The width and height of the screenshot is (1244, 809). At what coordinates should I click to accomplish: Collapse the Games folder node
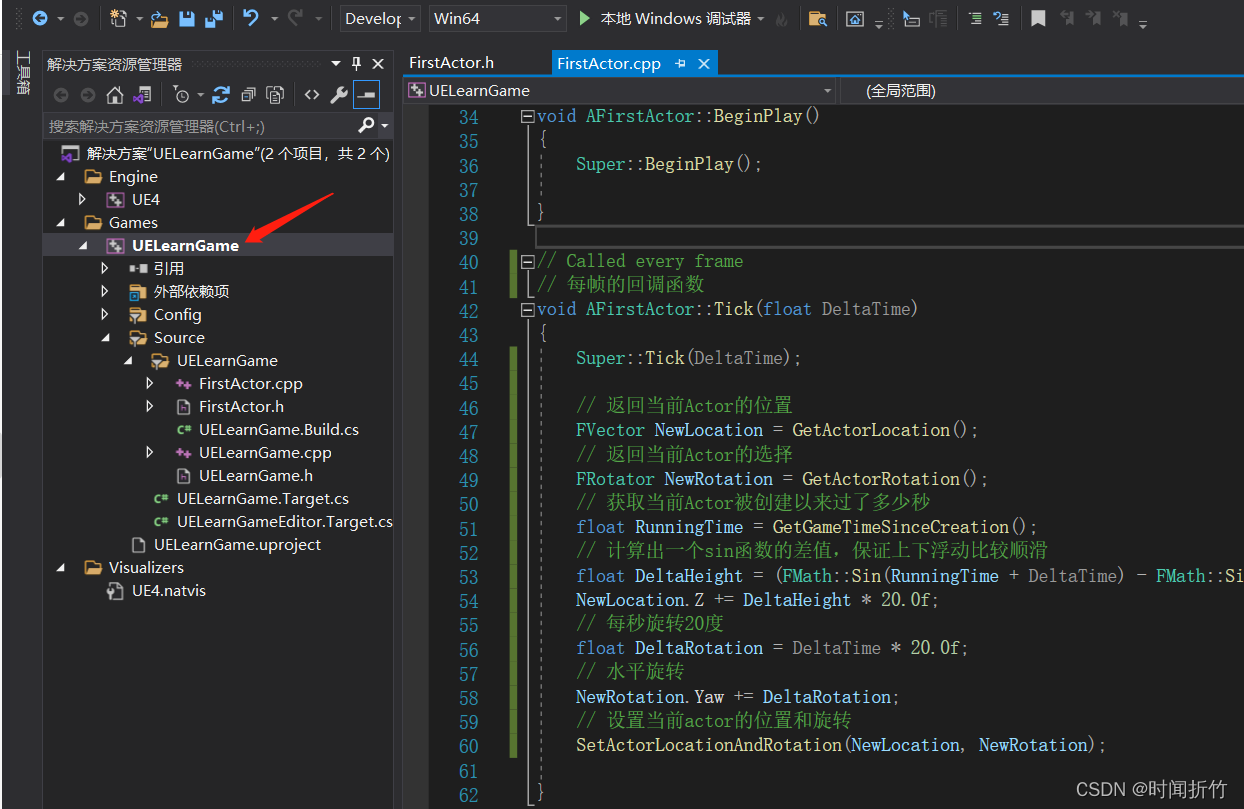pos(62,222)
